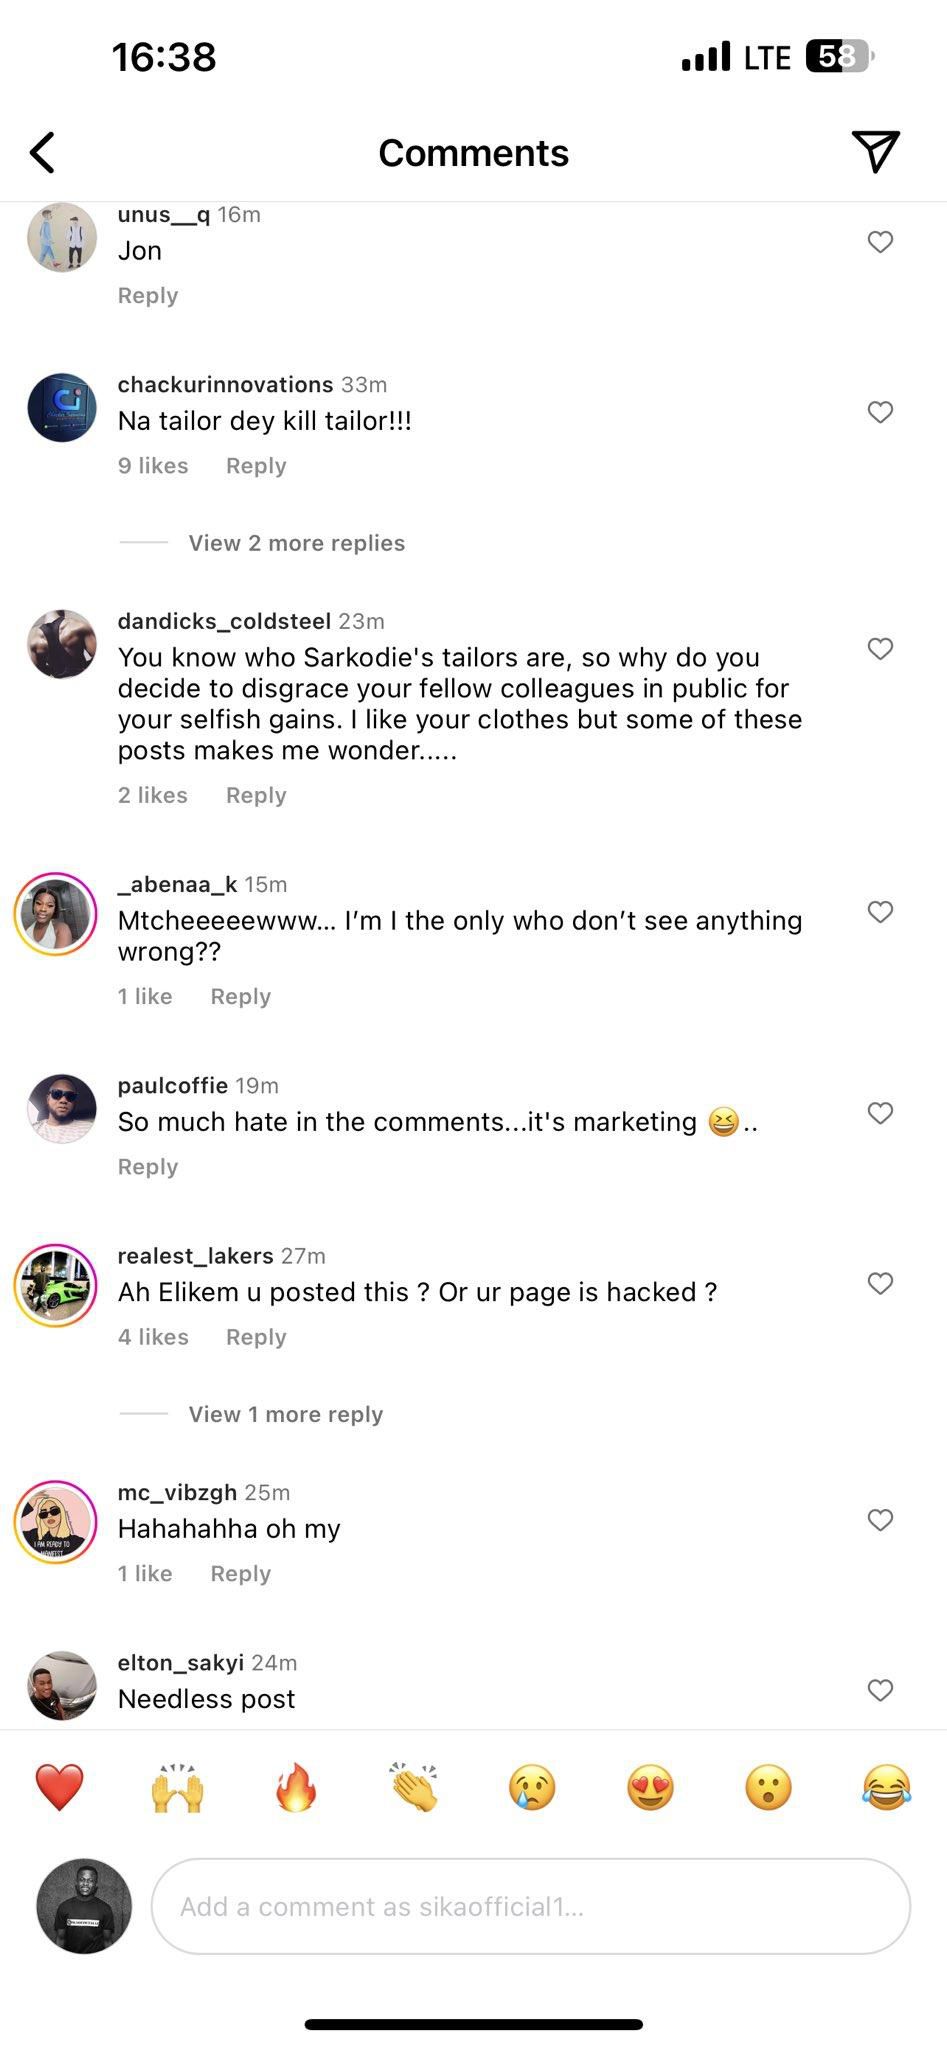Like mc_vibzgh's 'Hahahahha oh my' comment
The image size is (947, 2048).
881,1520
